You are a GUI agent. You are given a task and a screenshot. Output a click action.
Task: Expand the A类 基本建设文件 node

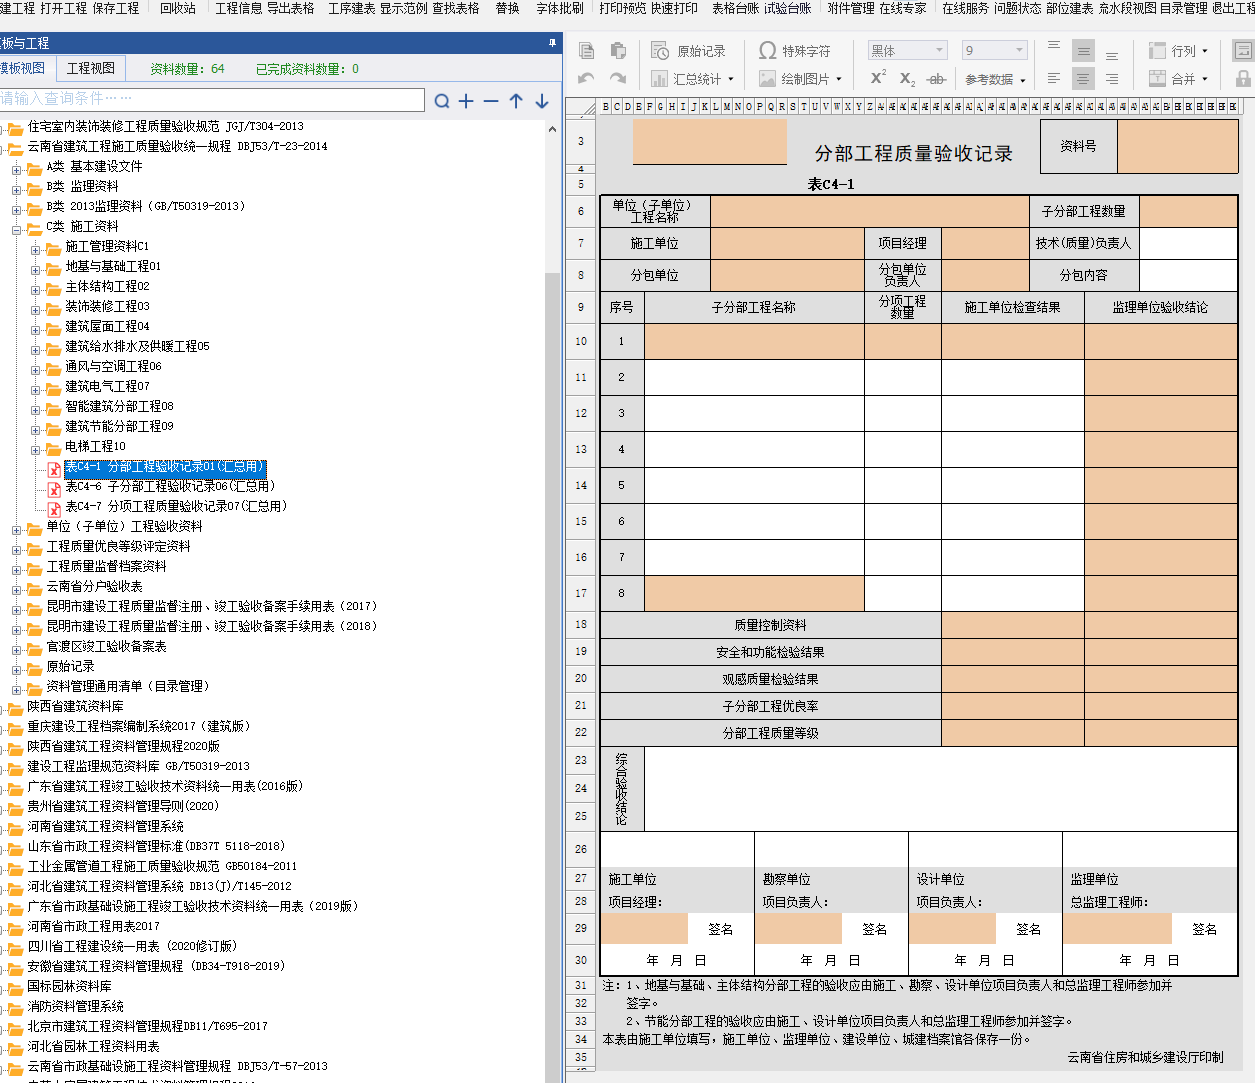pyautogui.click(x=17, y=169)
